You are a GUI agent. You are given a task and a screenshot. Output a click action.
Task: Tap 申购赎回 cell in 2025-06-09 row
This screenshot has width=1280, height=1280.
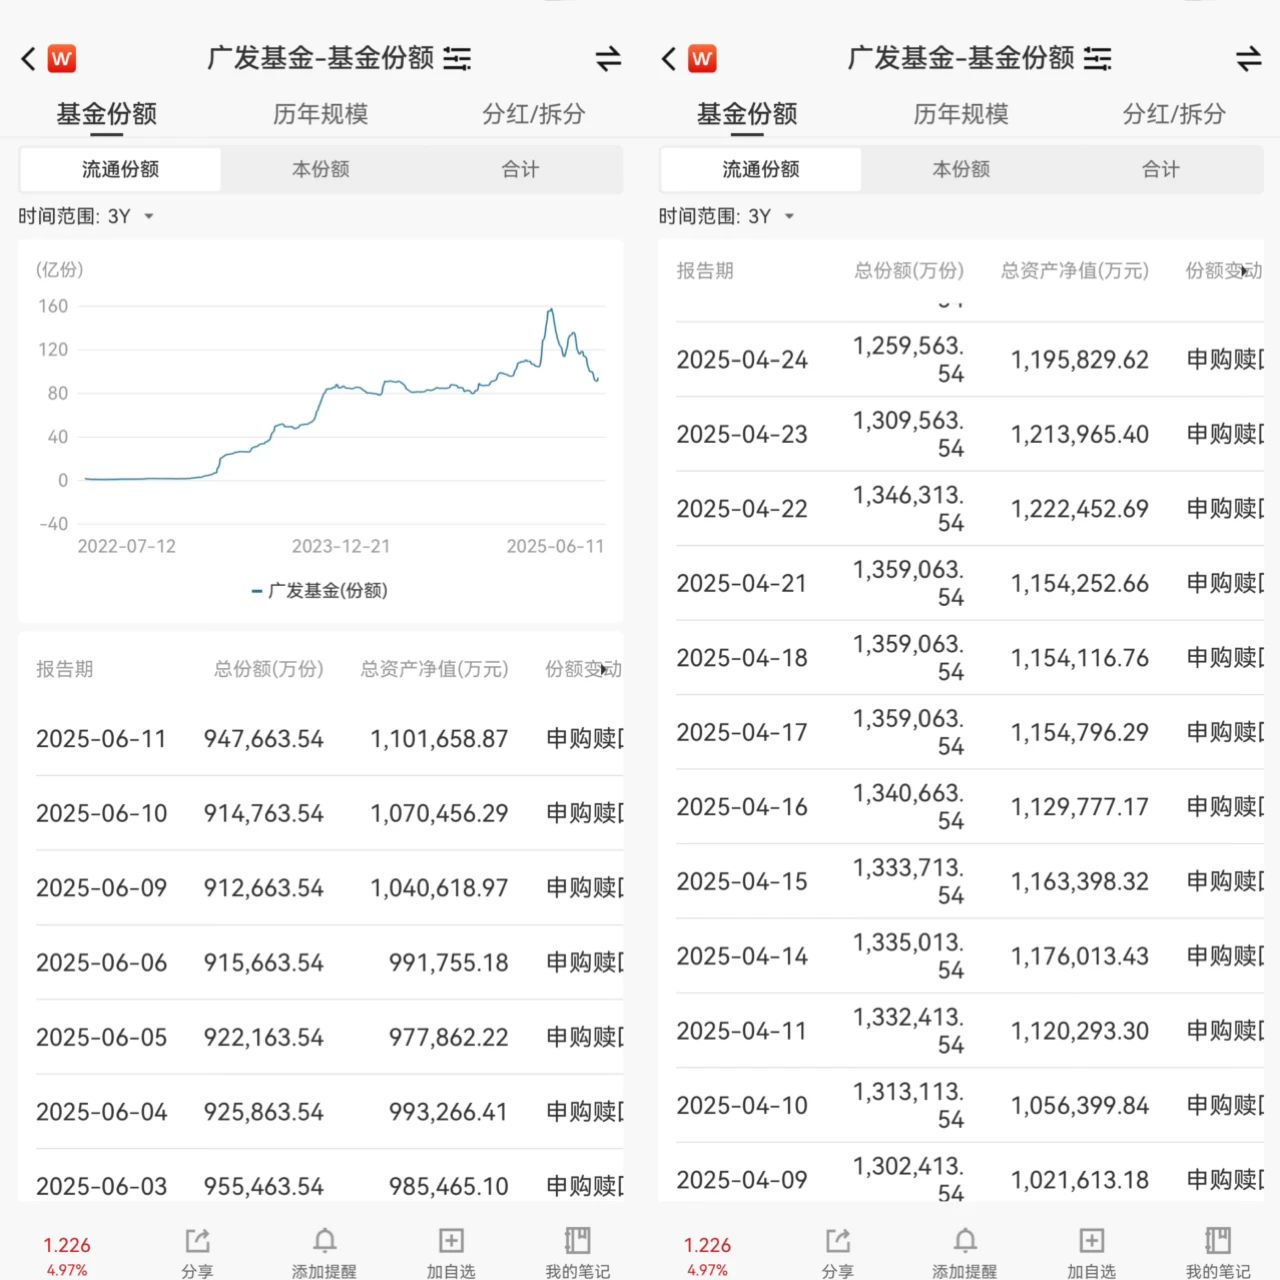pyautogui.click(x=585, y=888)
